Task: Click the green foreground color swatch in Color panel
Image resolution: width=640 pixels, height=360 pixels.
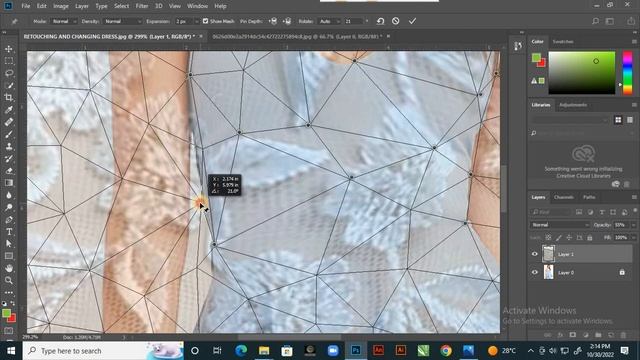Action: point(536,58)
